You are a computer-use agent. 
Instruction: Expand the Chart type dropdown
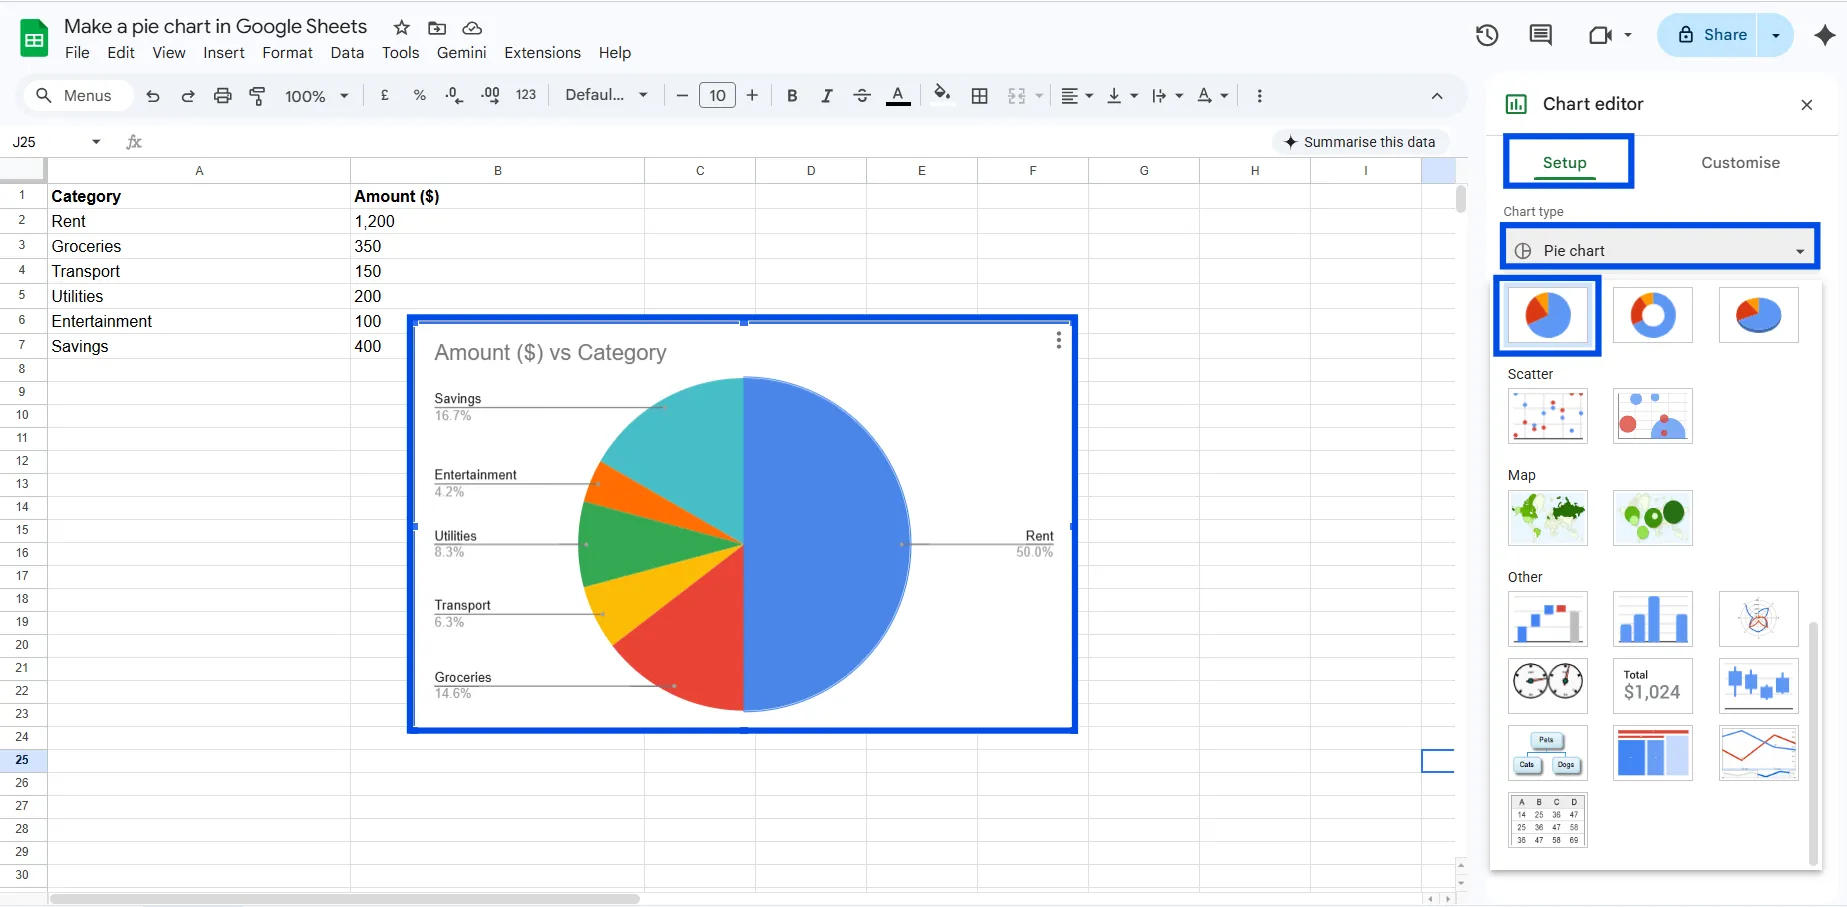click(x=1660, y=250)
